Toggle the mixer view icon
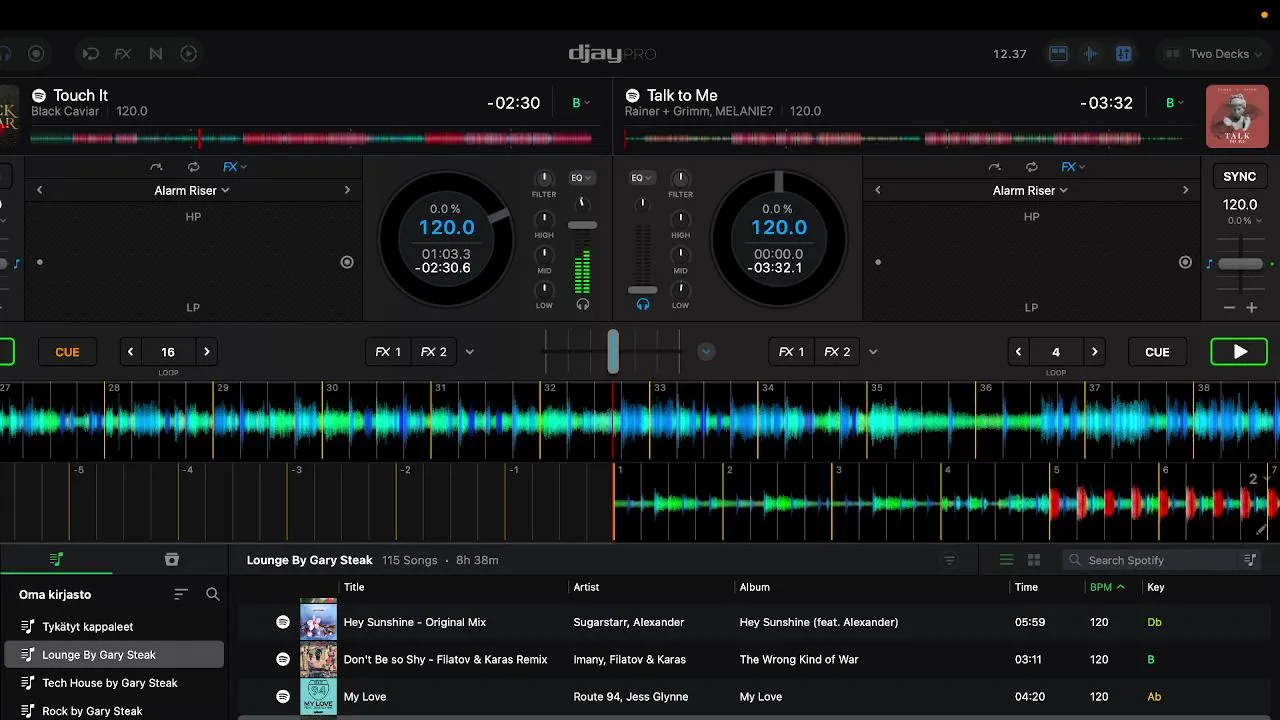The height and width of the screenshot is (720, 1280). click(x=1124, y=54)
